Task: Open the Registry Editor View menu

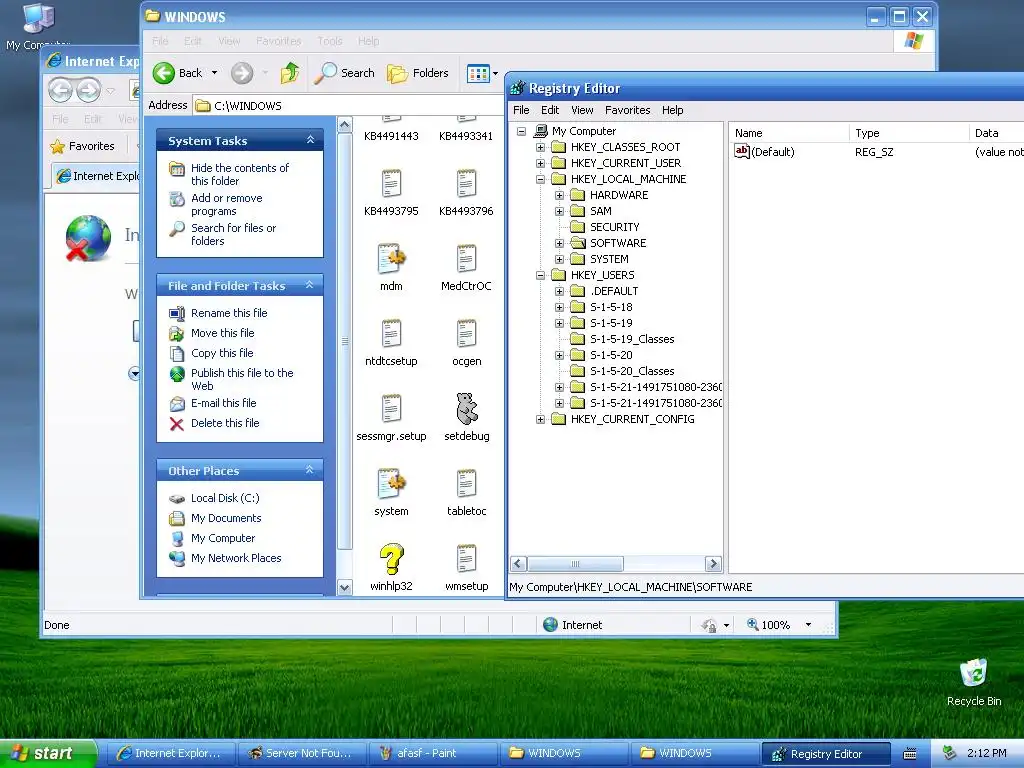Action: click(582, 110)
